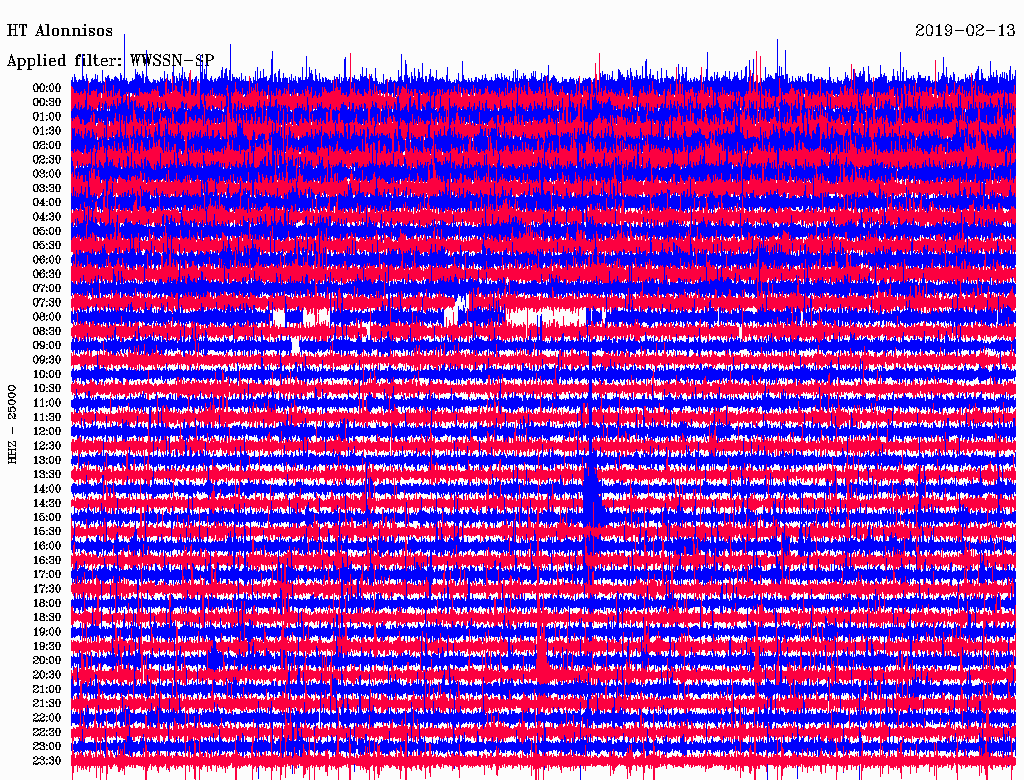Select the 14:30 time row label
This screenshot has height=780, width=1024.
[47, 503]
